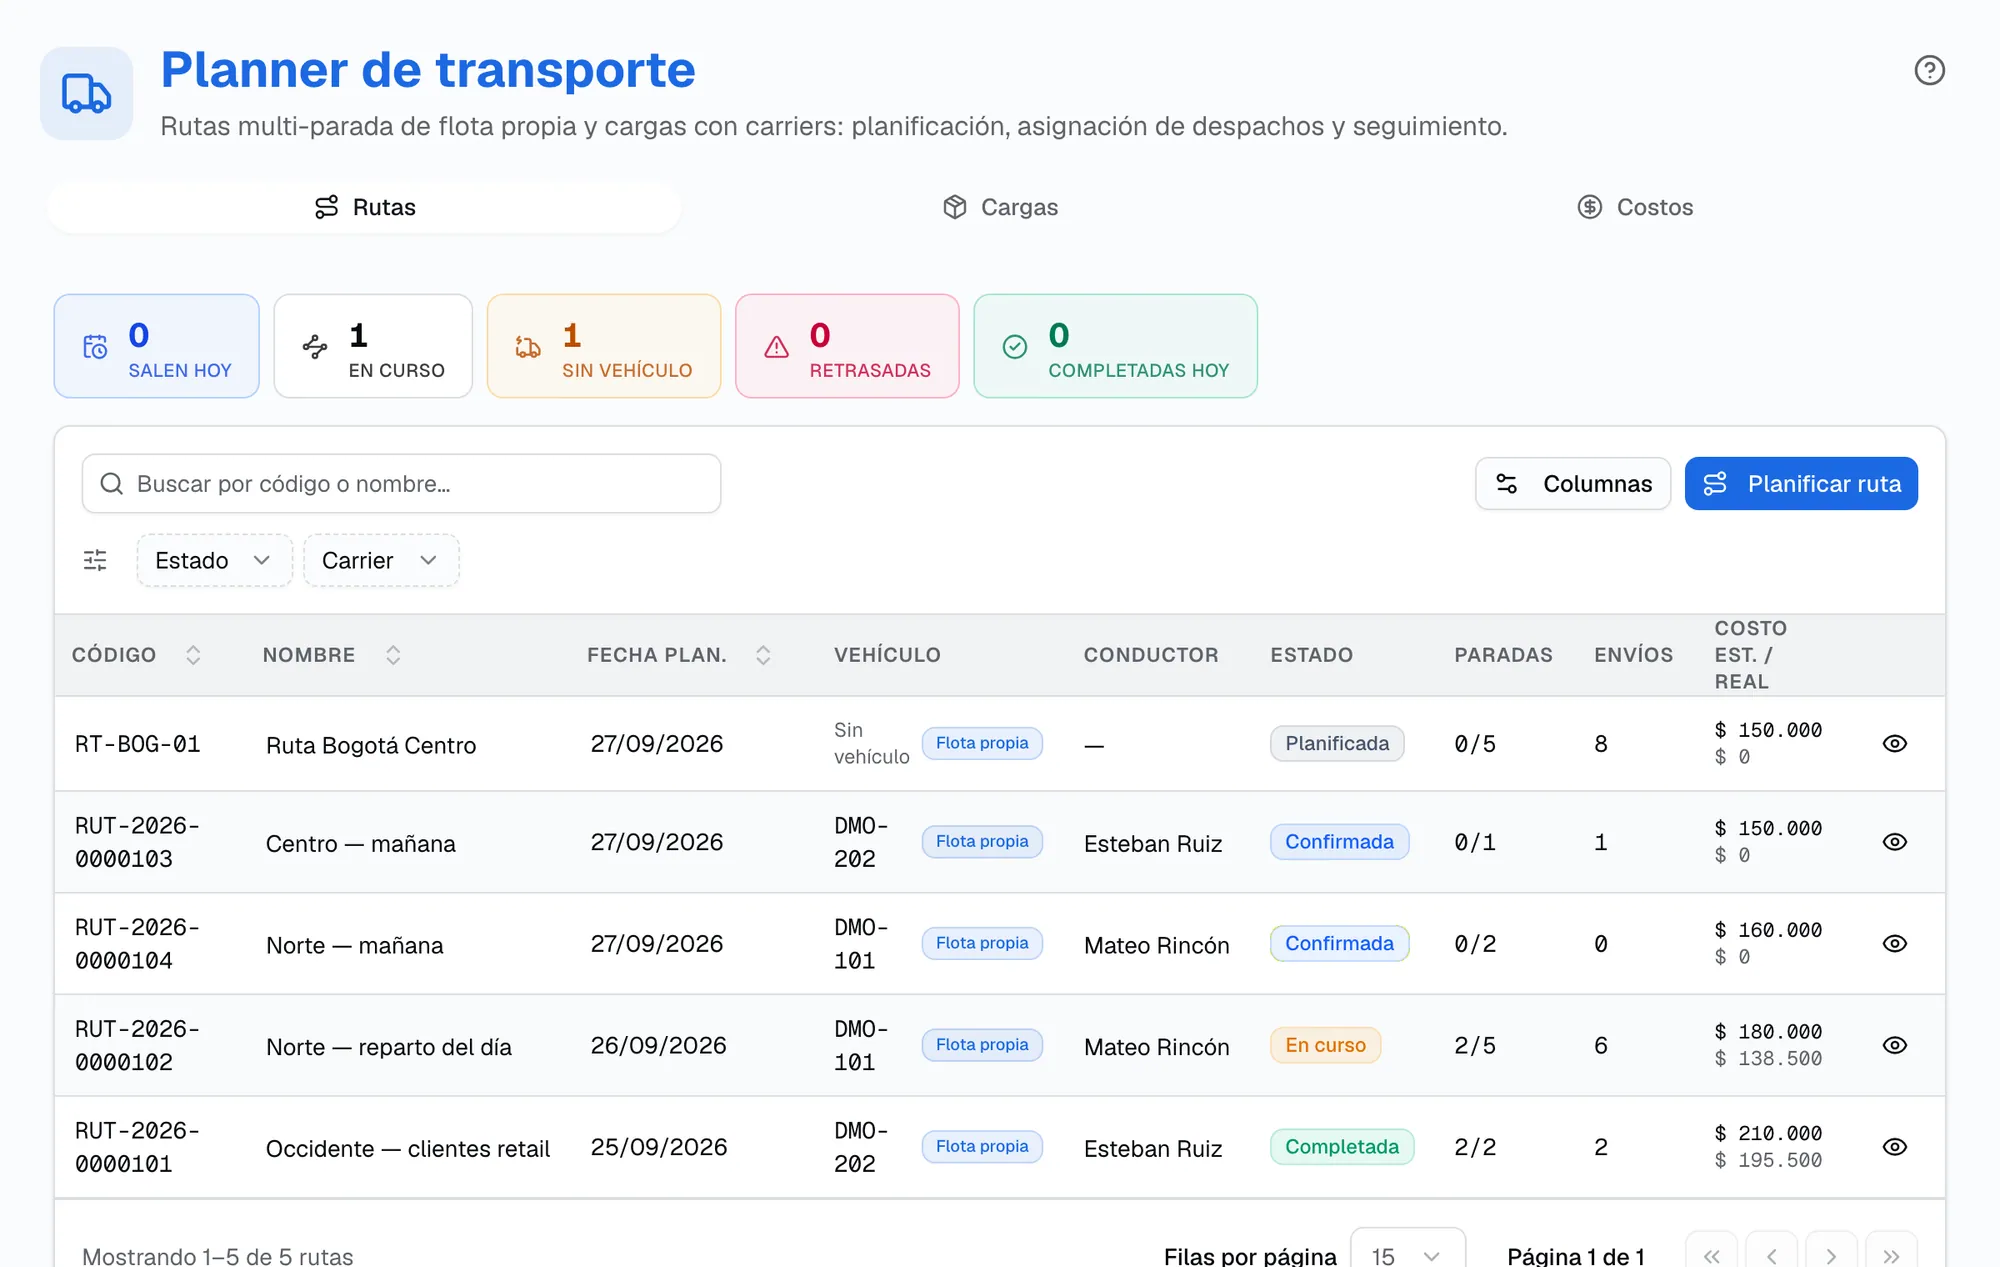
Task: Filter by Retrasadas card
Action: click(847, 346)
